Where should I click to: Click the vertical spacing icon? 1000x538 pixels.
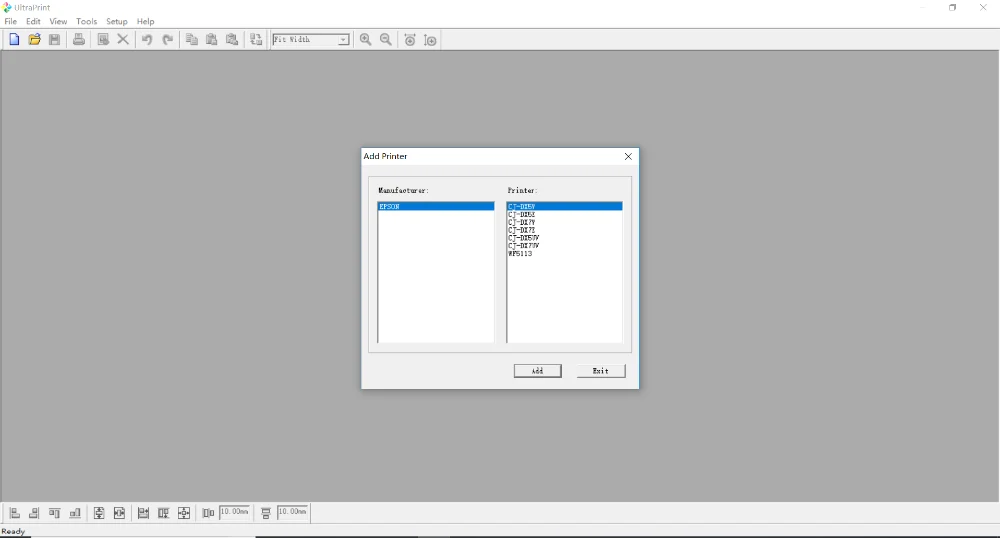coord(266,513)
